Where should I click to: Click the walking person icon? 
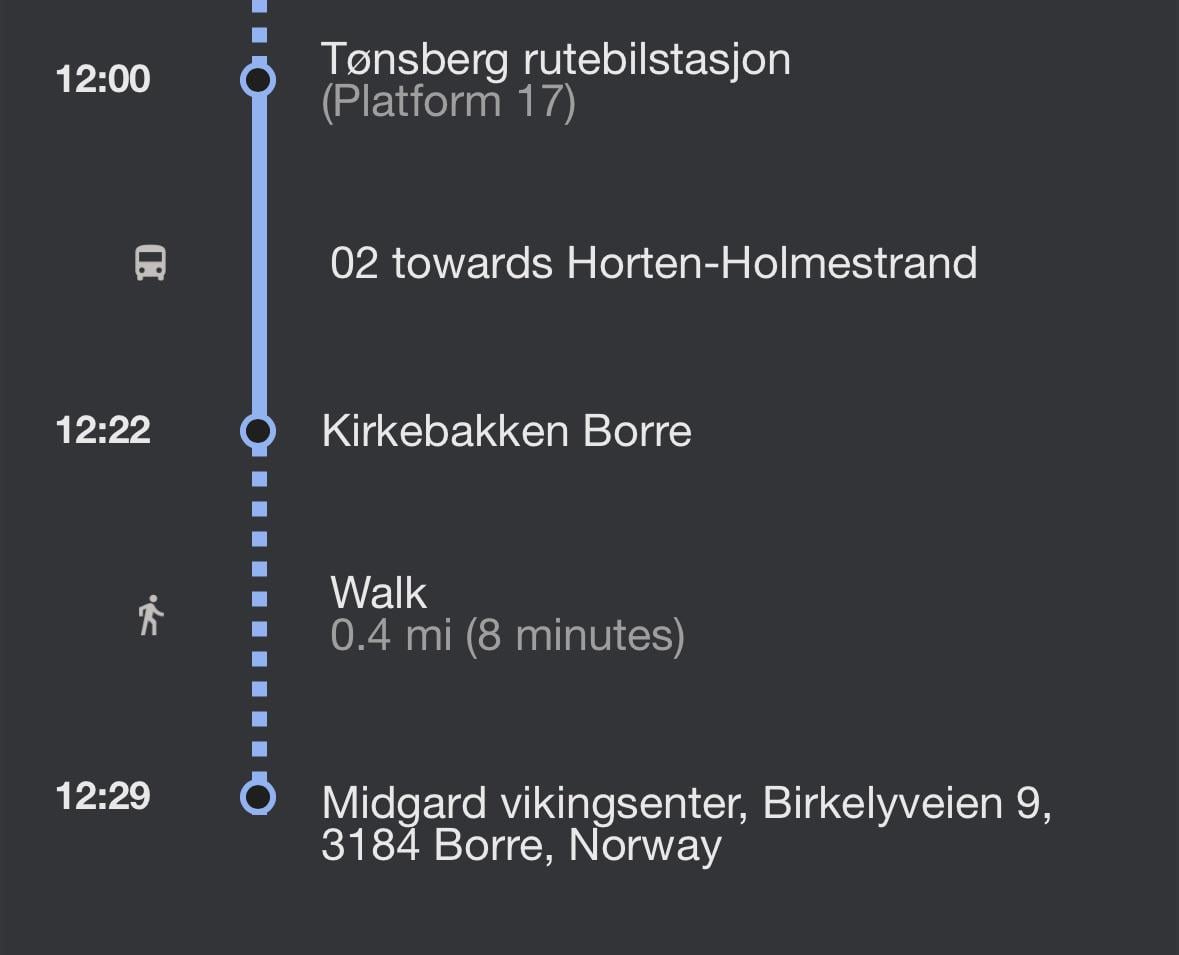(x=151, y=615)
